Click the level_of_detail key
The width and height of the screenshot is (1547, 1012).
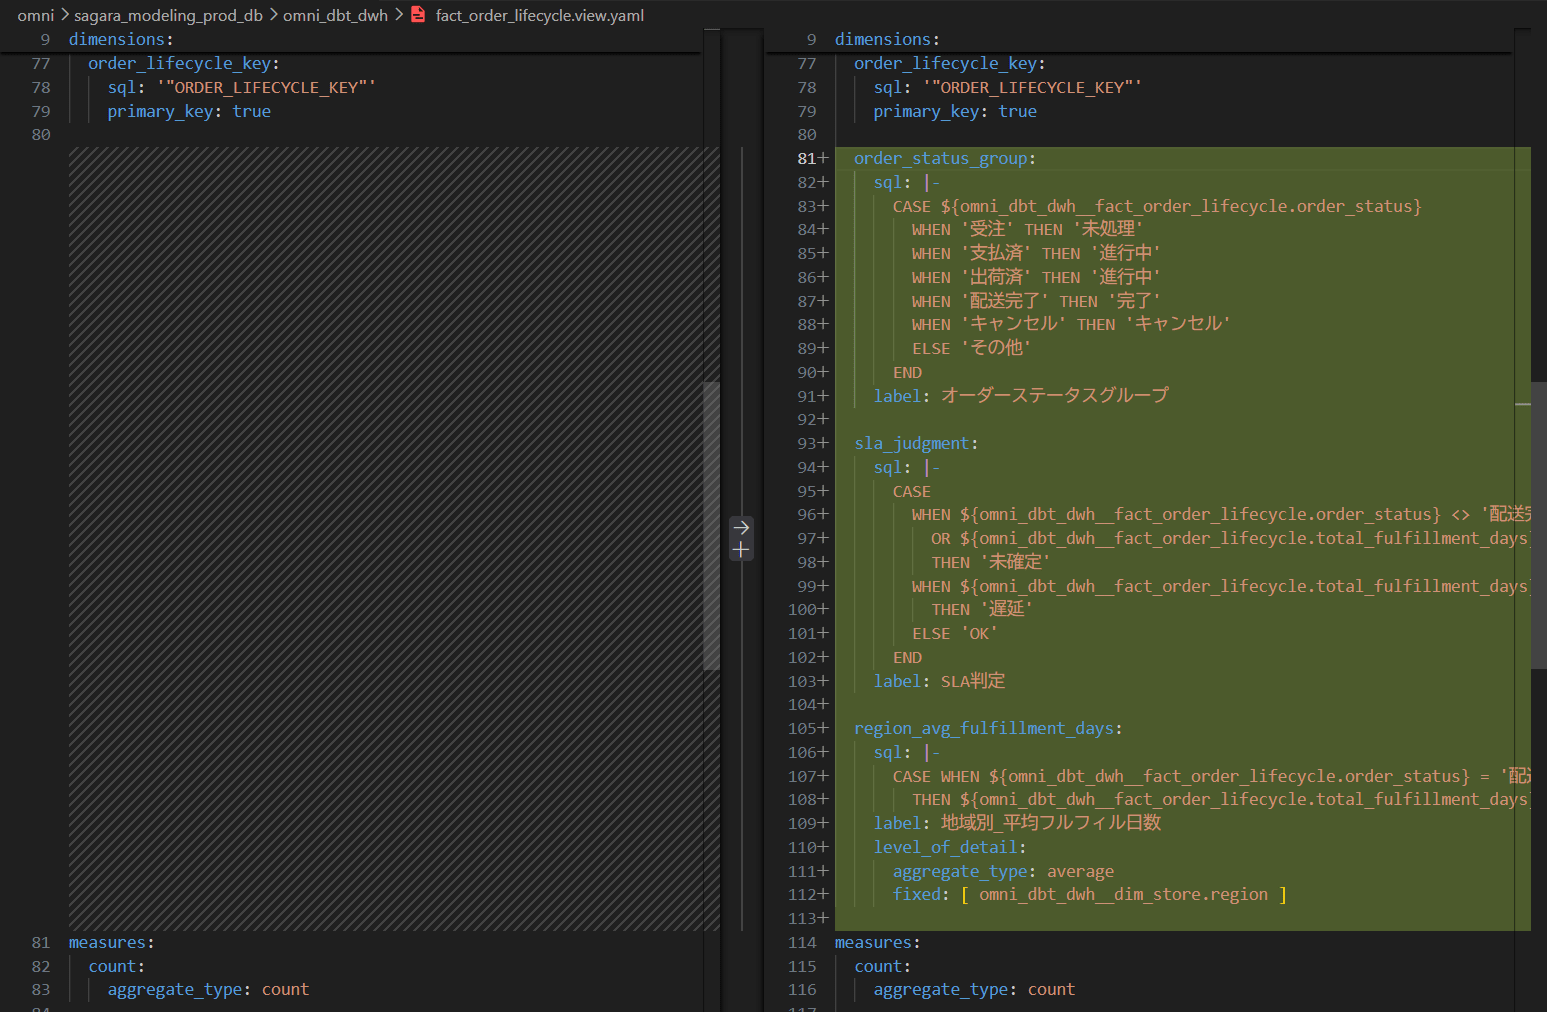[x=945, y=847]
